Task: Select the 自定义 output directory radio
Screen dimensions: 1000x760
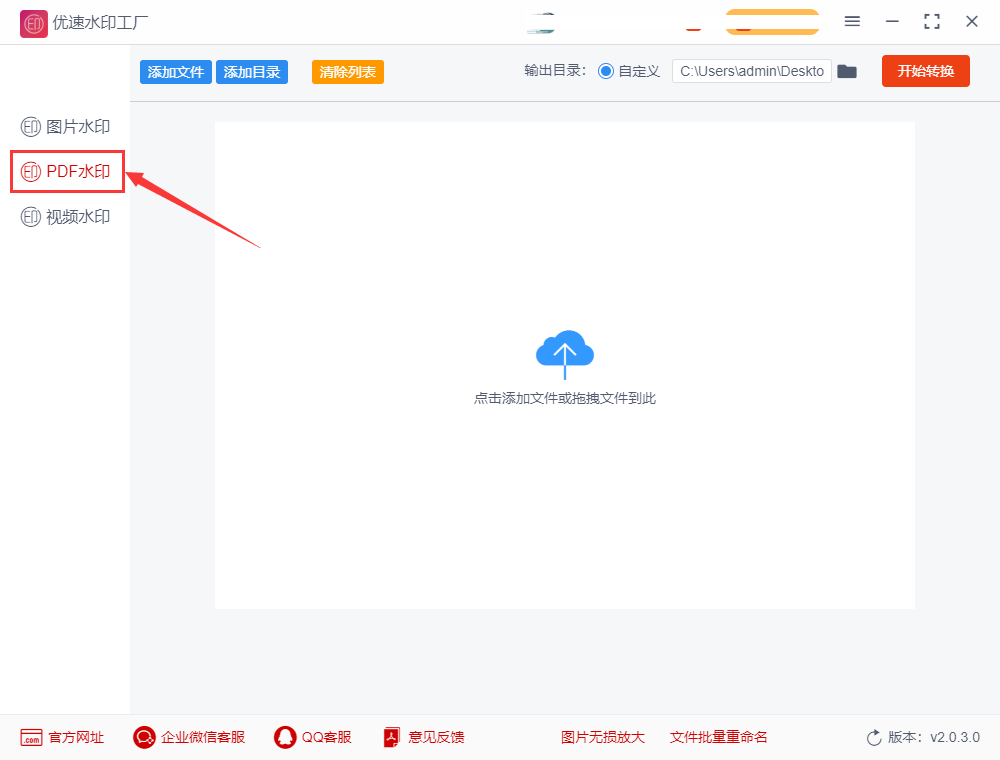Action: pyautogui.click(x=605, y=71)
